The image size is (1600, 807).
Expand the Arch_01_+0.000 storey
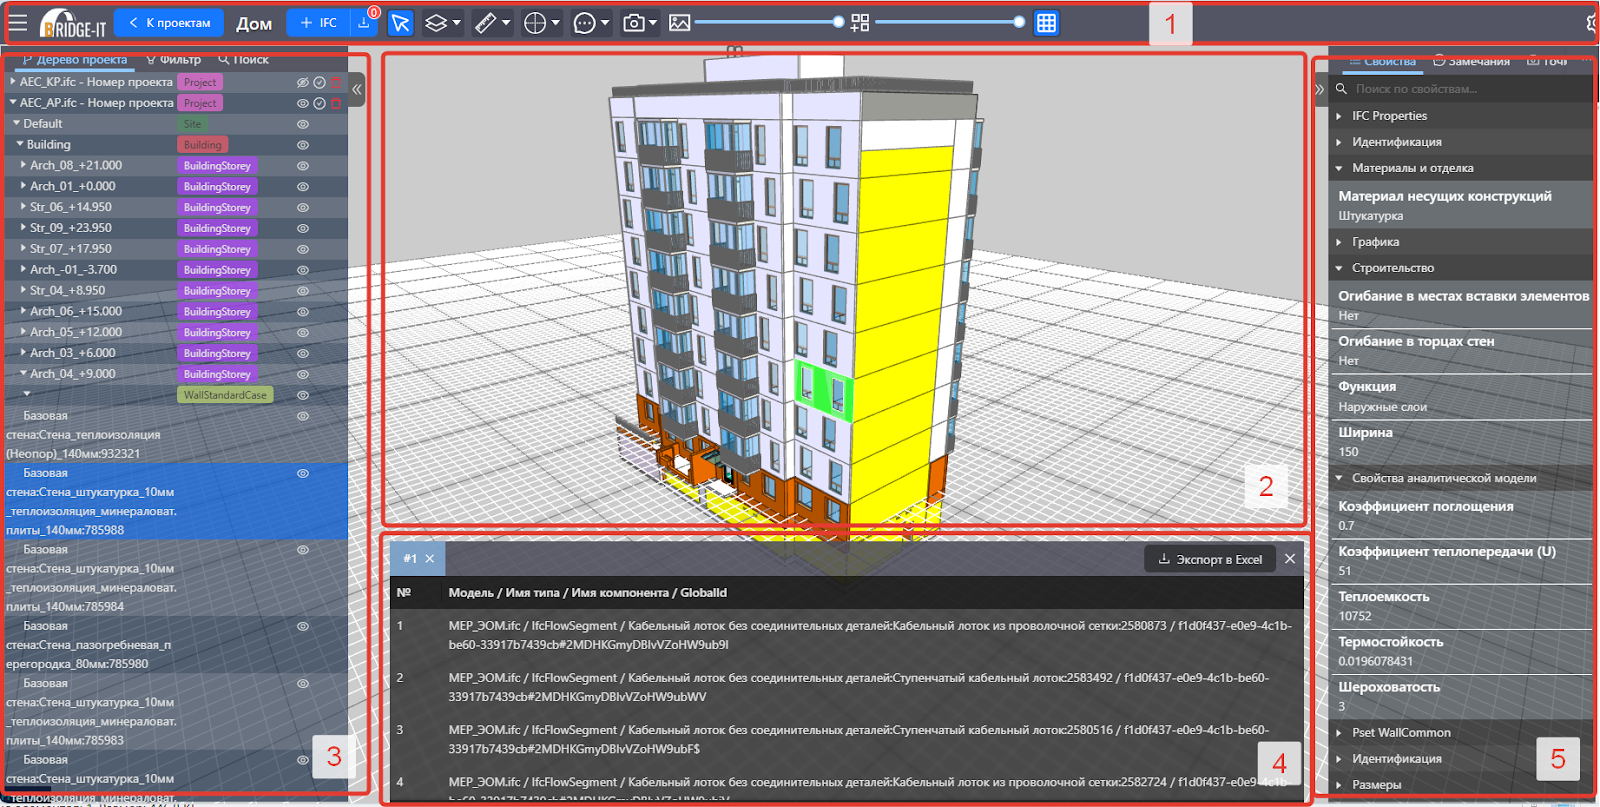[23, 186]
